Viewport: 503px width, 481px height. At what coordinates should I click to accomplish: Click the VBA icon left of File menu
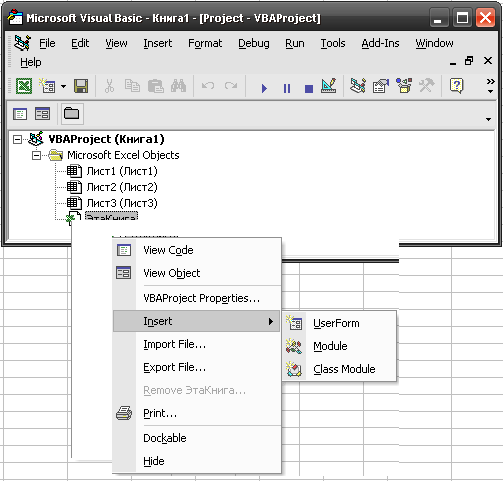tap(22, 43)
